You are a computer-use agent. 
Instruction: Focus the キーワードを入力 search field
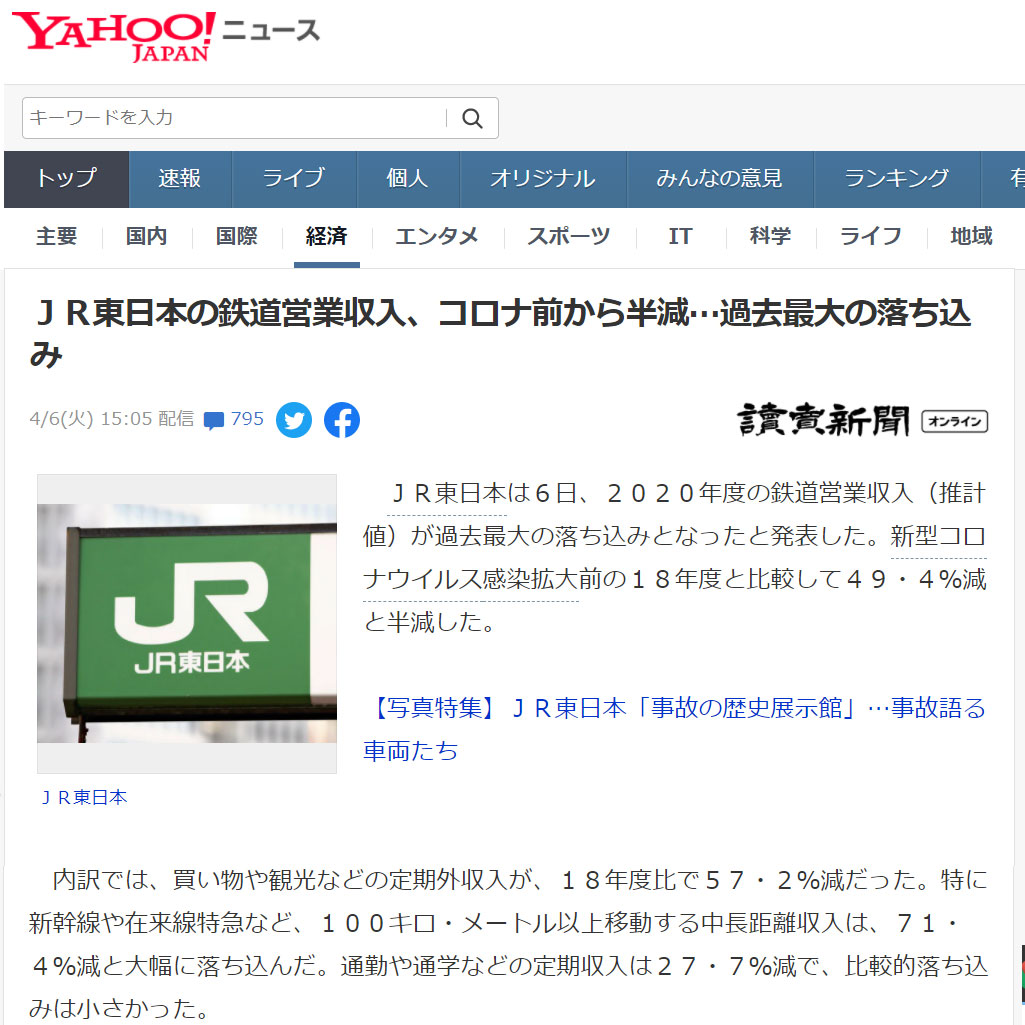235,118
